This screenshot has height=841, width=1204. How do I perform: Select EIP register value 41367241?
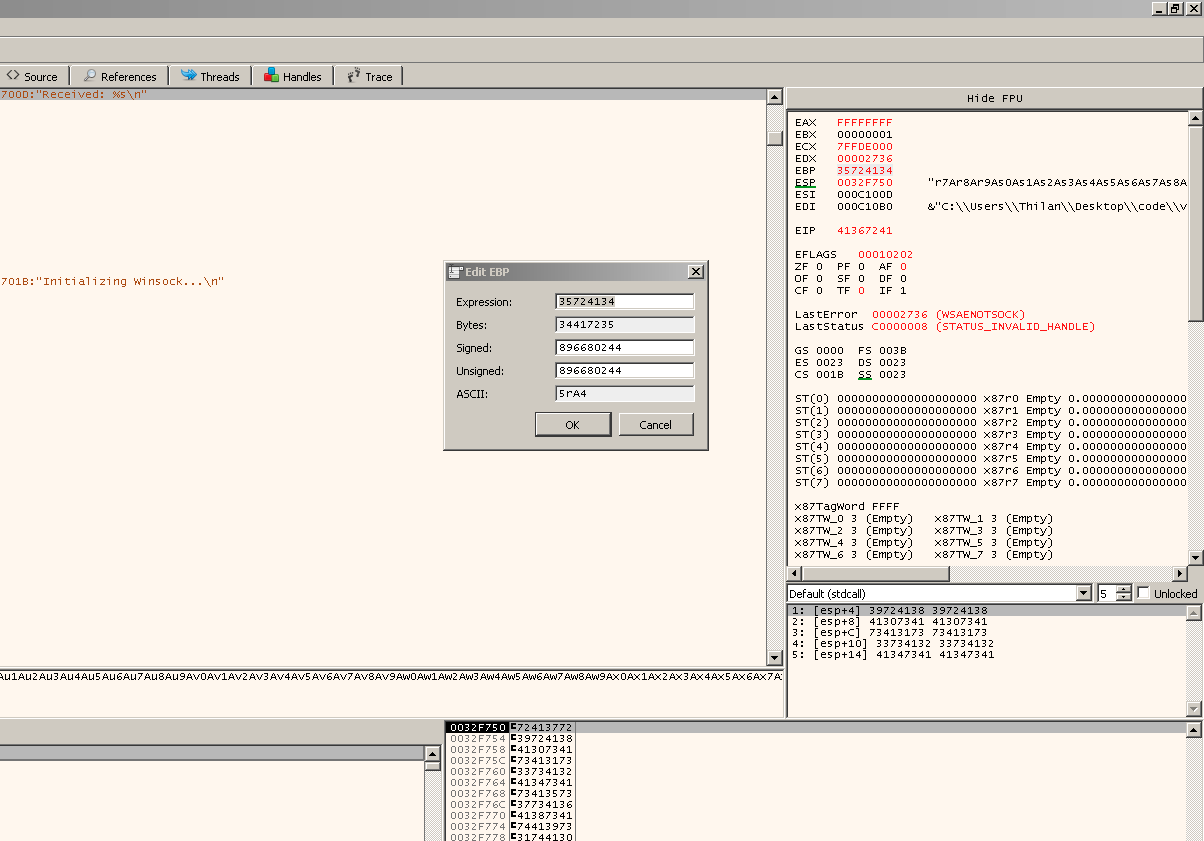tap(865, 230)
